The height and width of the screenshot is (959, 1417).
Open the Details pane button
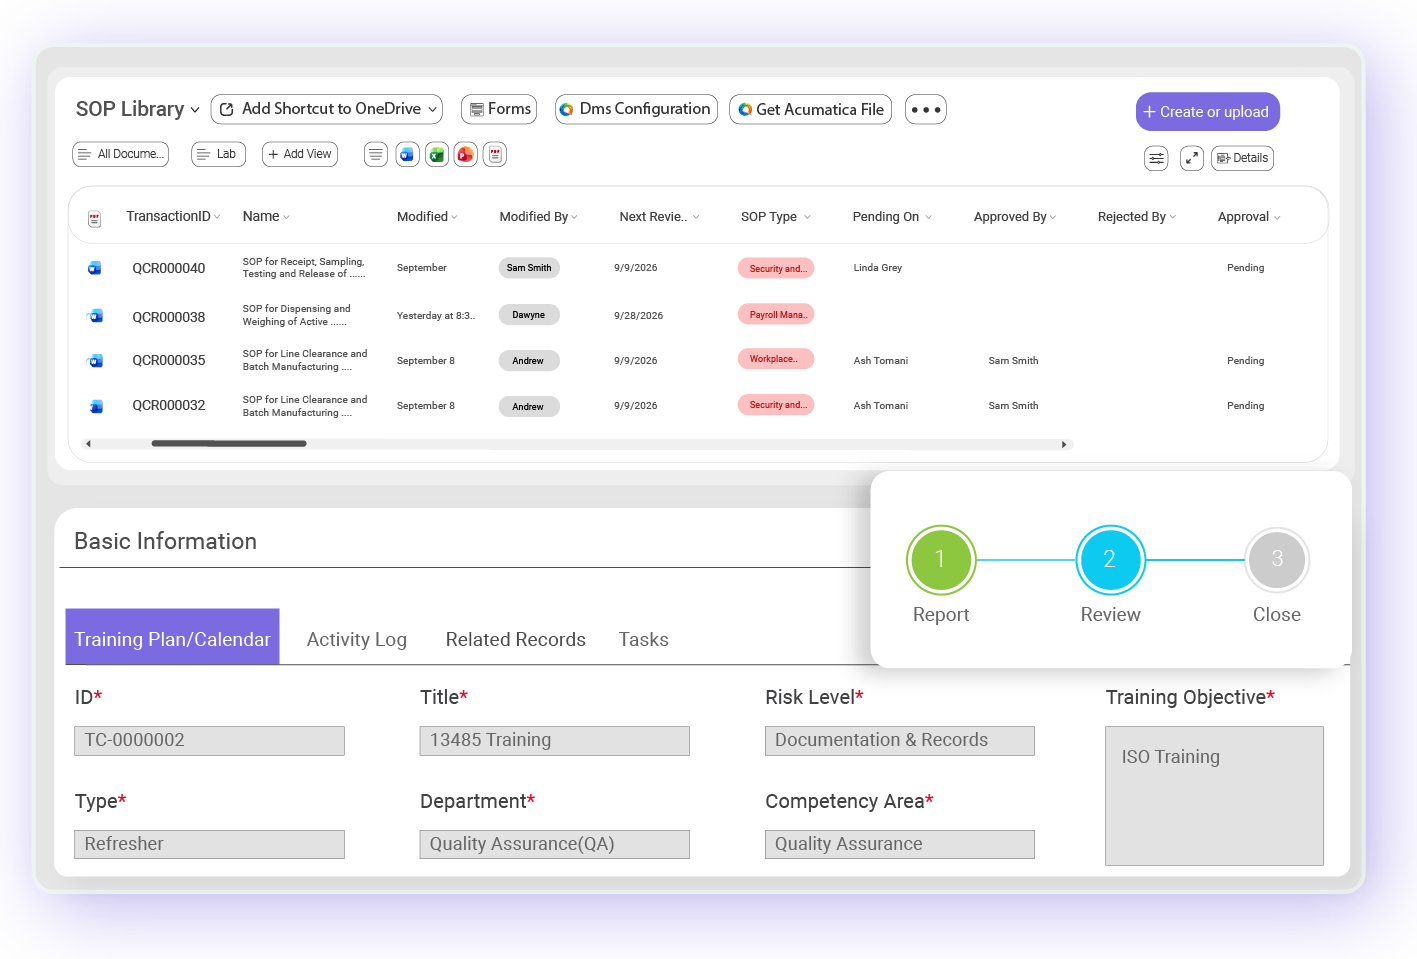[x=1242, y=158]
